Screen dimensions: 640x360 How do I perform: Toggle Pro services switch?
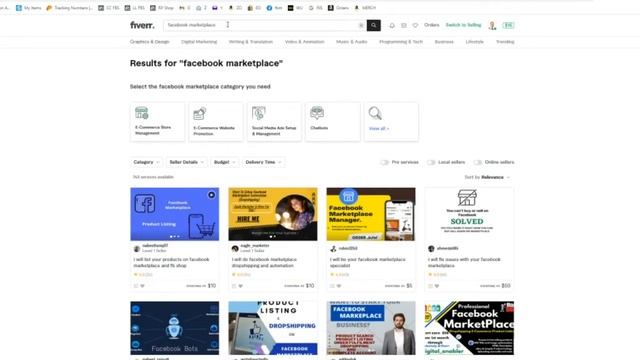[384, 162]
